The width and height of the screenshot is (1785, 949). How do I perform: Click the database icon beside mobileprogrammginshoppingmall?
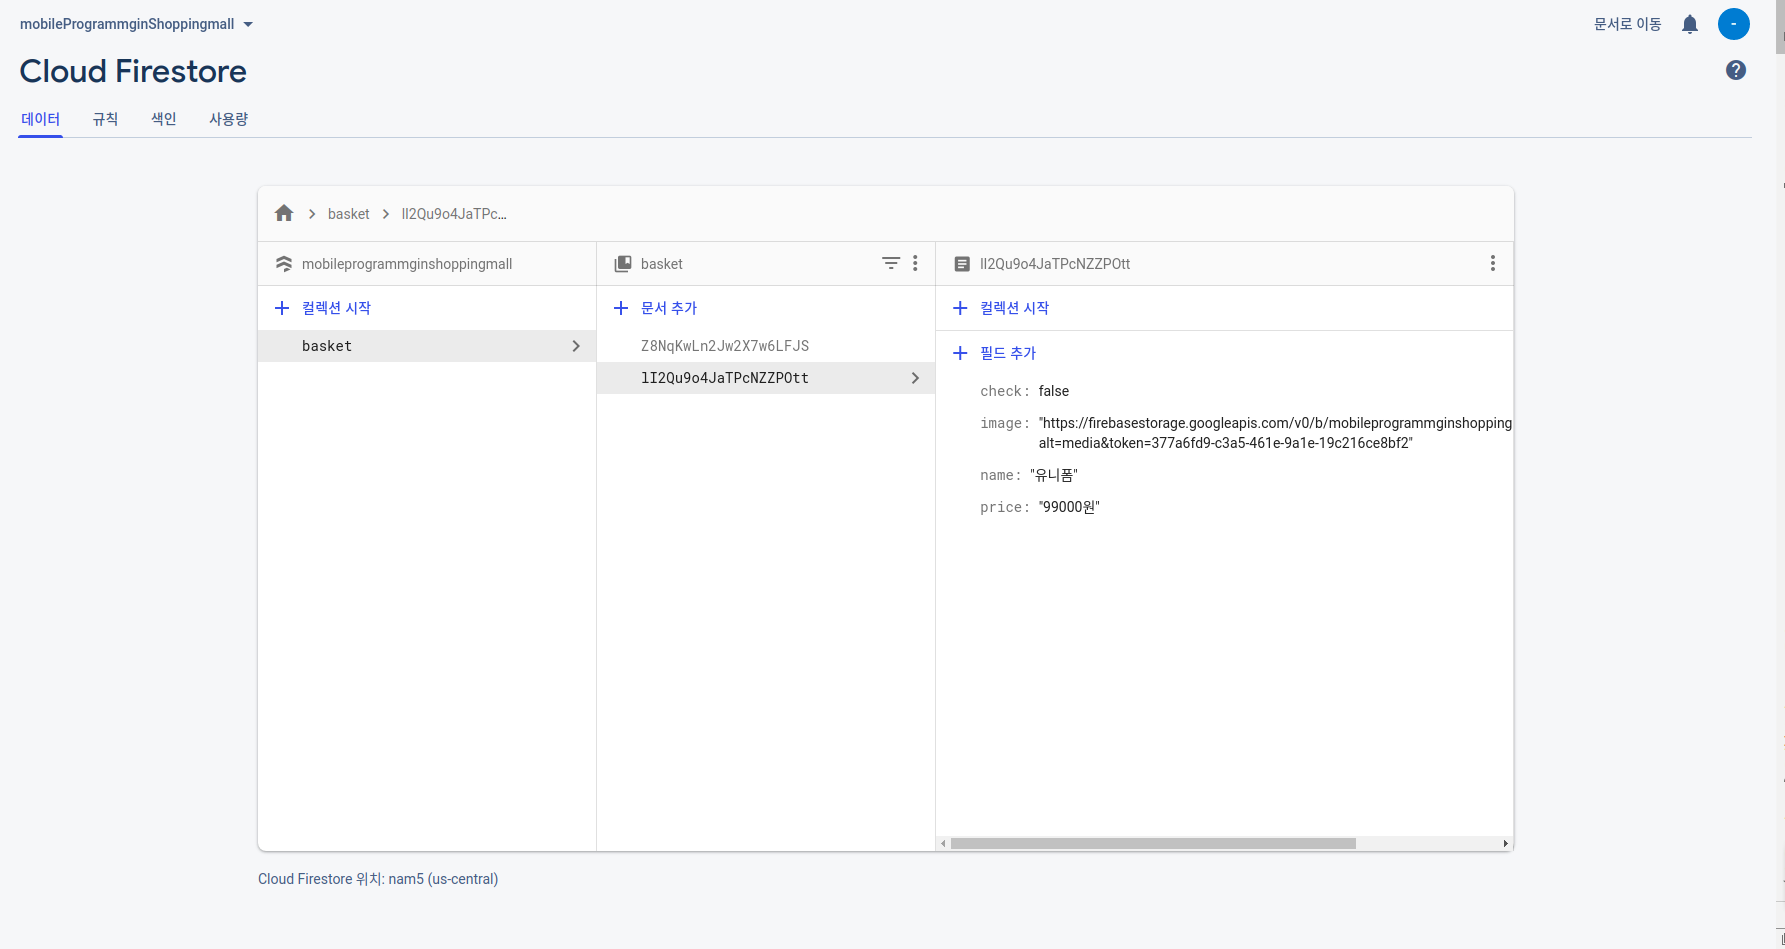[x=283, y=263]
